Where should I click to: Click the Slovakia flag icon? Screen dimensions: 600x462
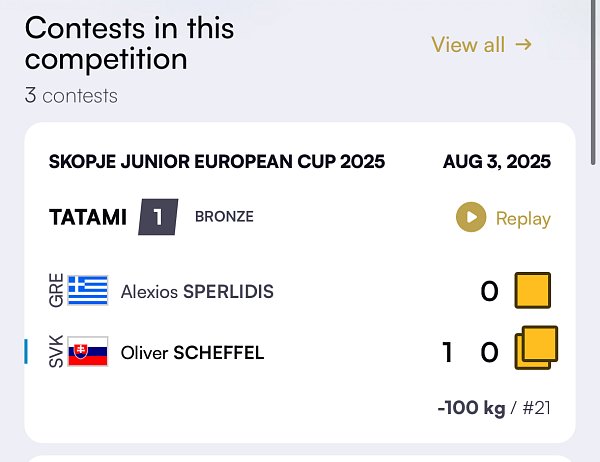pos(88,351)
